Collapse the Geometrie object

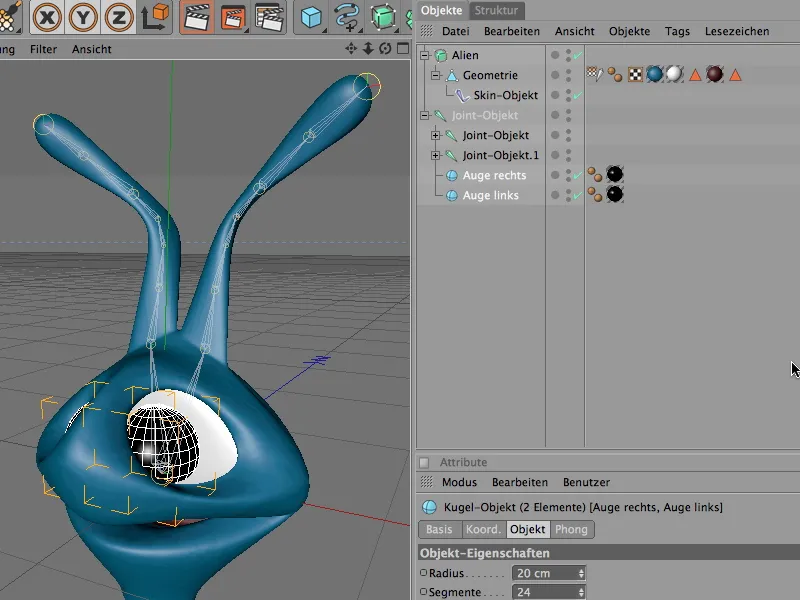[x=435, y=75]
